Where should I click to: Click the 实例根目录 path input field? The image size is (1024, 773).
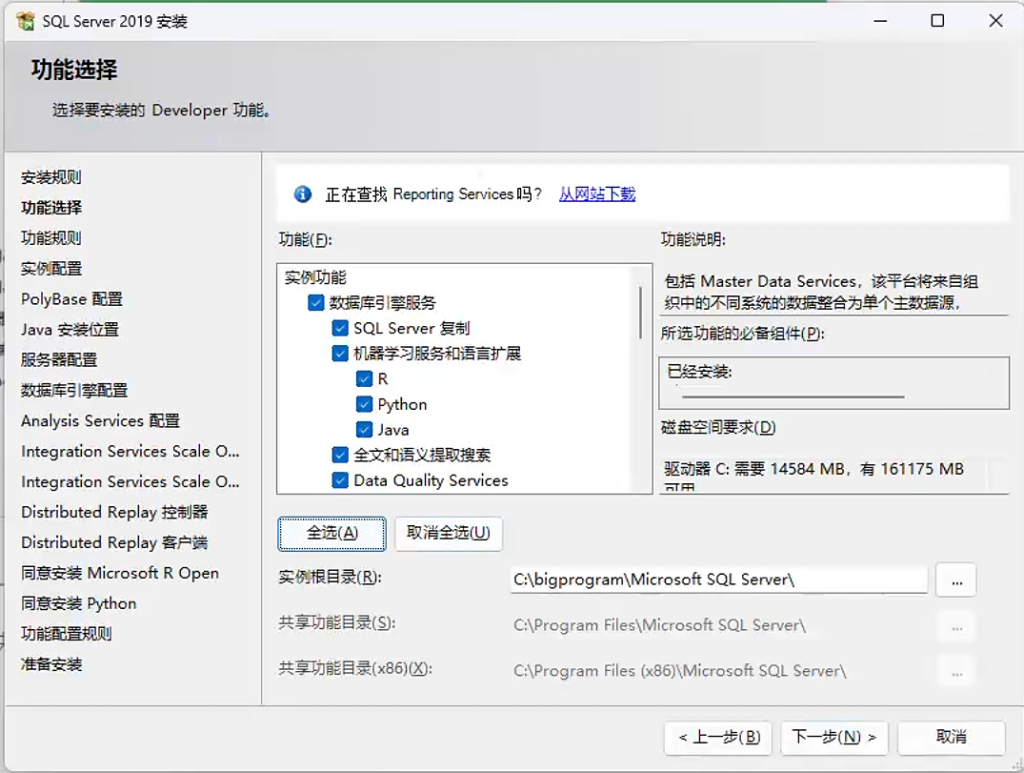719,580
